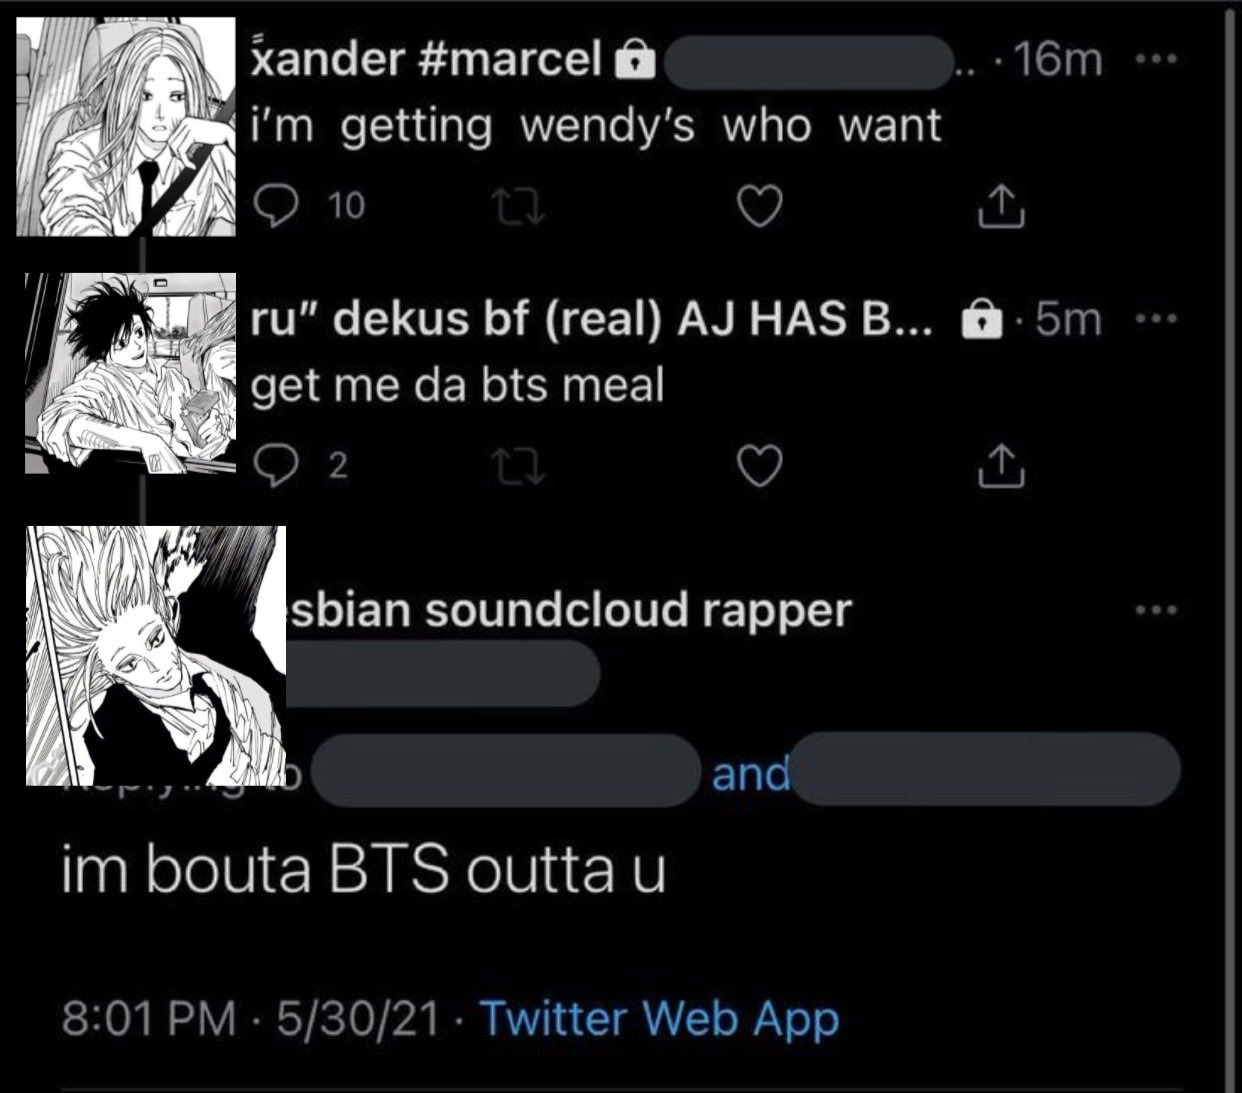Share the "bts meal" tweet

1000,465
